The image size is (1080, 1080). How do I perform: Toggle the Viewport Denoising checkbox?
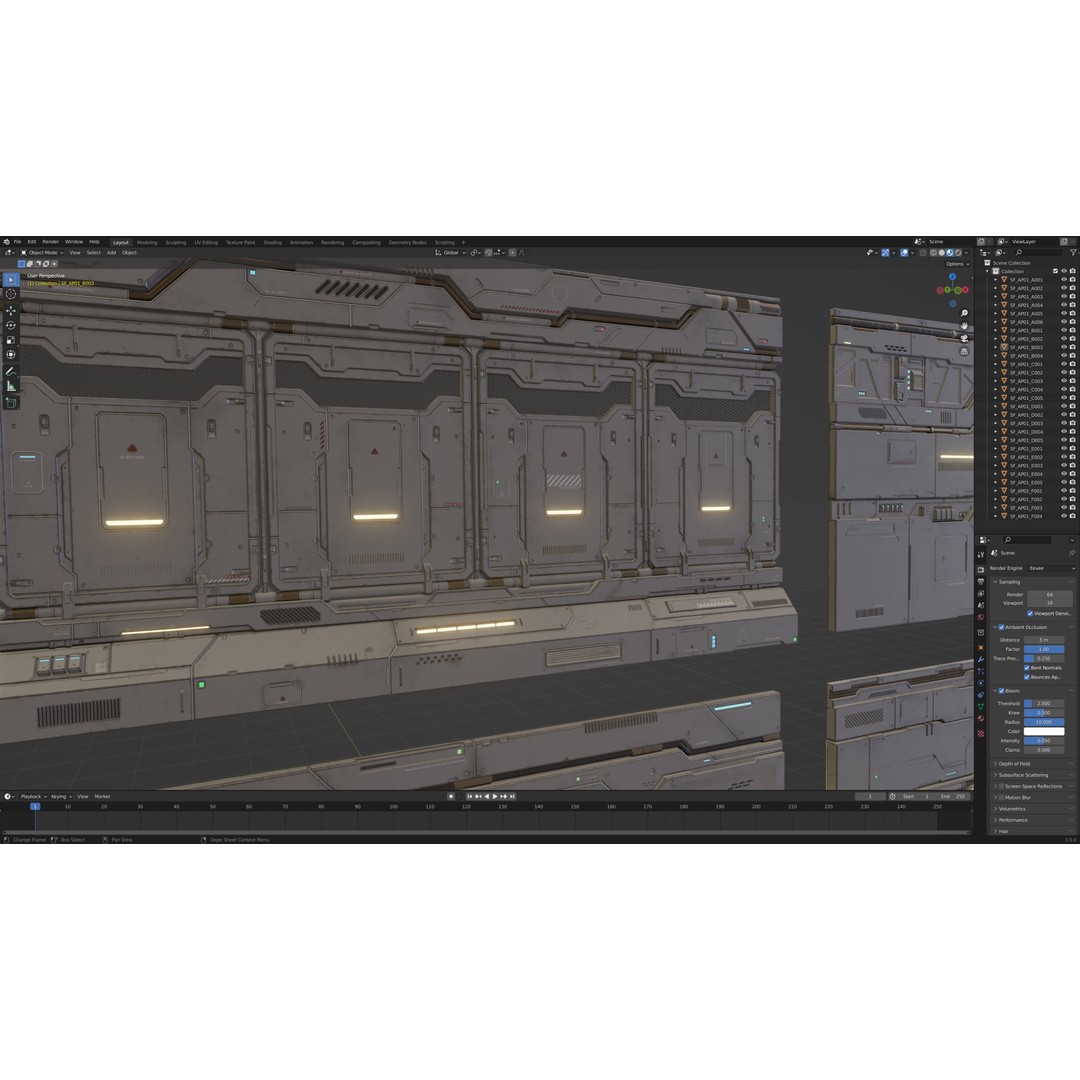coord(1030,614)
